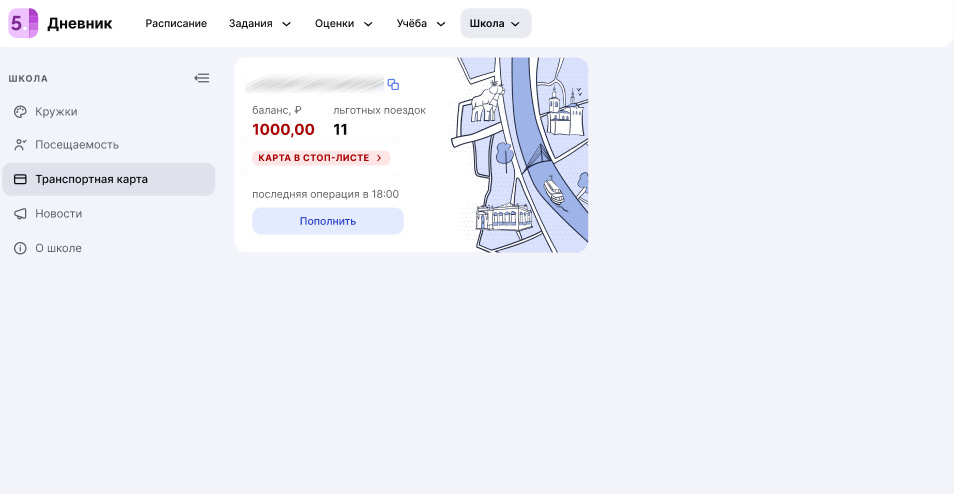Select the Посещаемость person icon
954x494 pixels.
[20, 145]
